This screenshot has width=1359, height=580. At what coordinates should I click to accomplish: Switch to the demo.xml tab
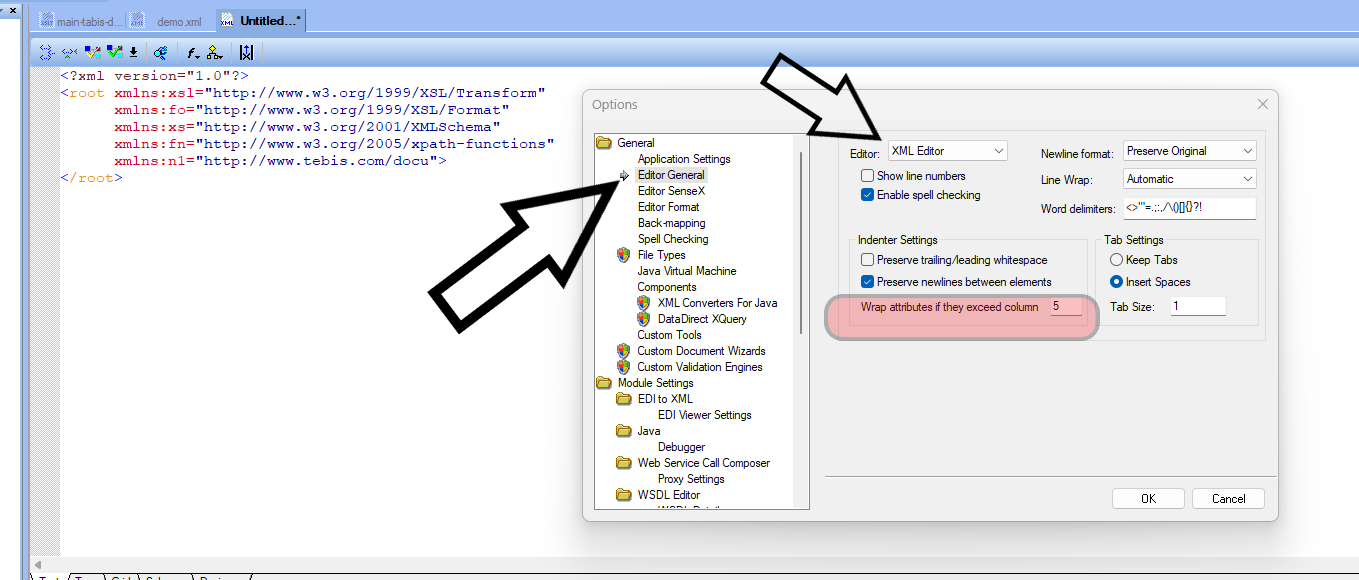tap(178, 21)
